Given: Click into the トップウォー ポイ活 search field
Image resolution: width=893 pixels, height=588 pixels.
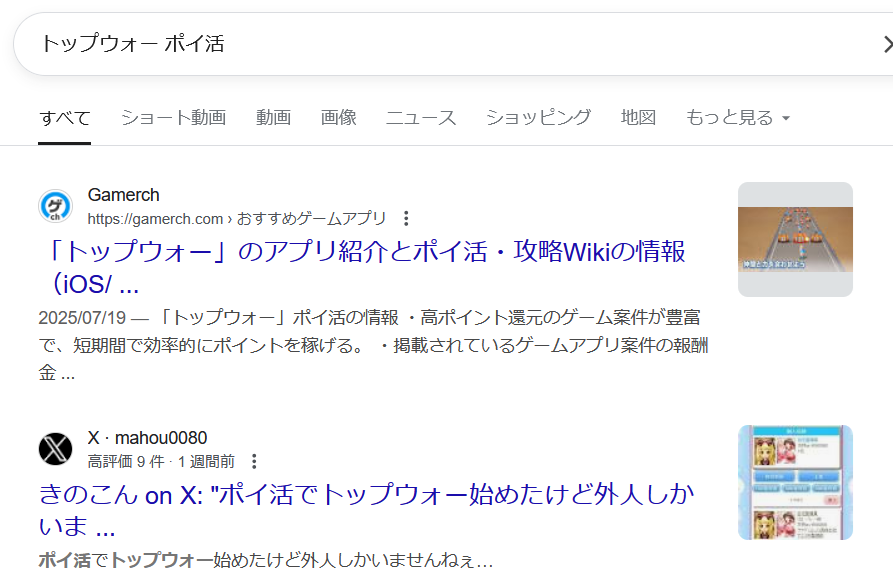Looking at the screenshot, I should click(400, 44).
